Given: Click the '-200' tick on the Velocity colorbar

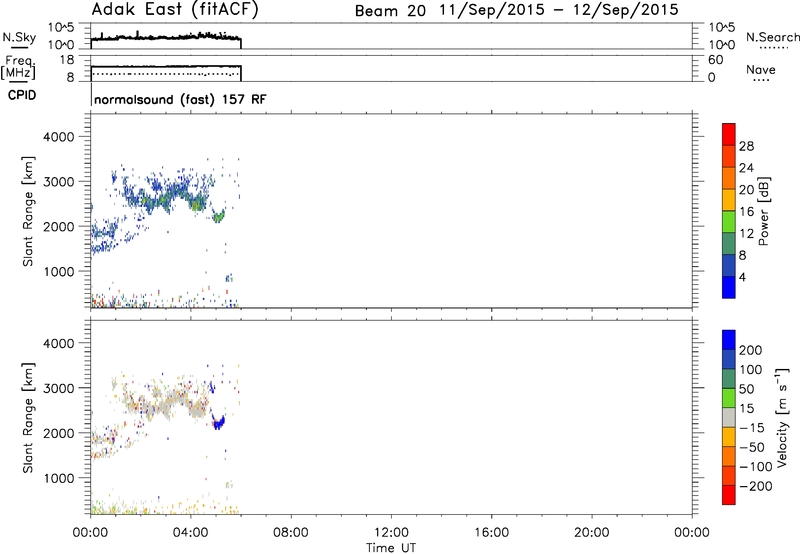Looking at the screenshot, I should (x=756, y=486).
